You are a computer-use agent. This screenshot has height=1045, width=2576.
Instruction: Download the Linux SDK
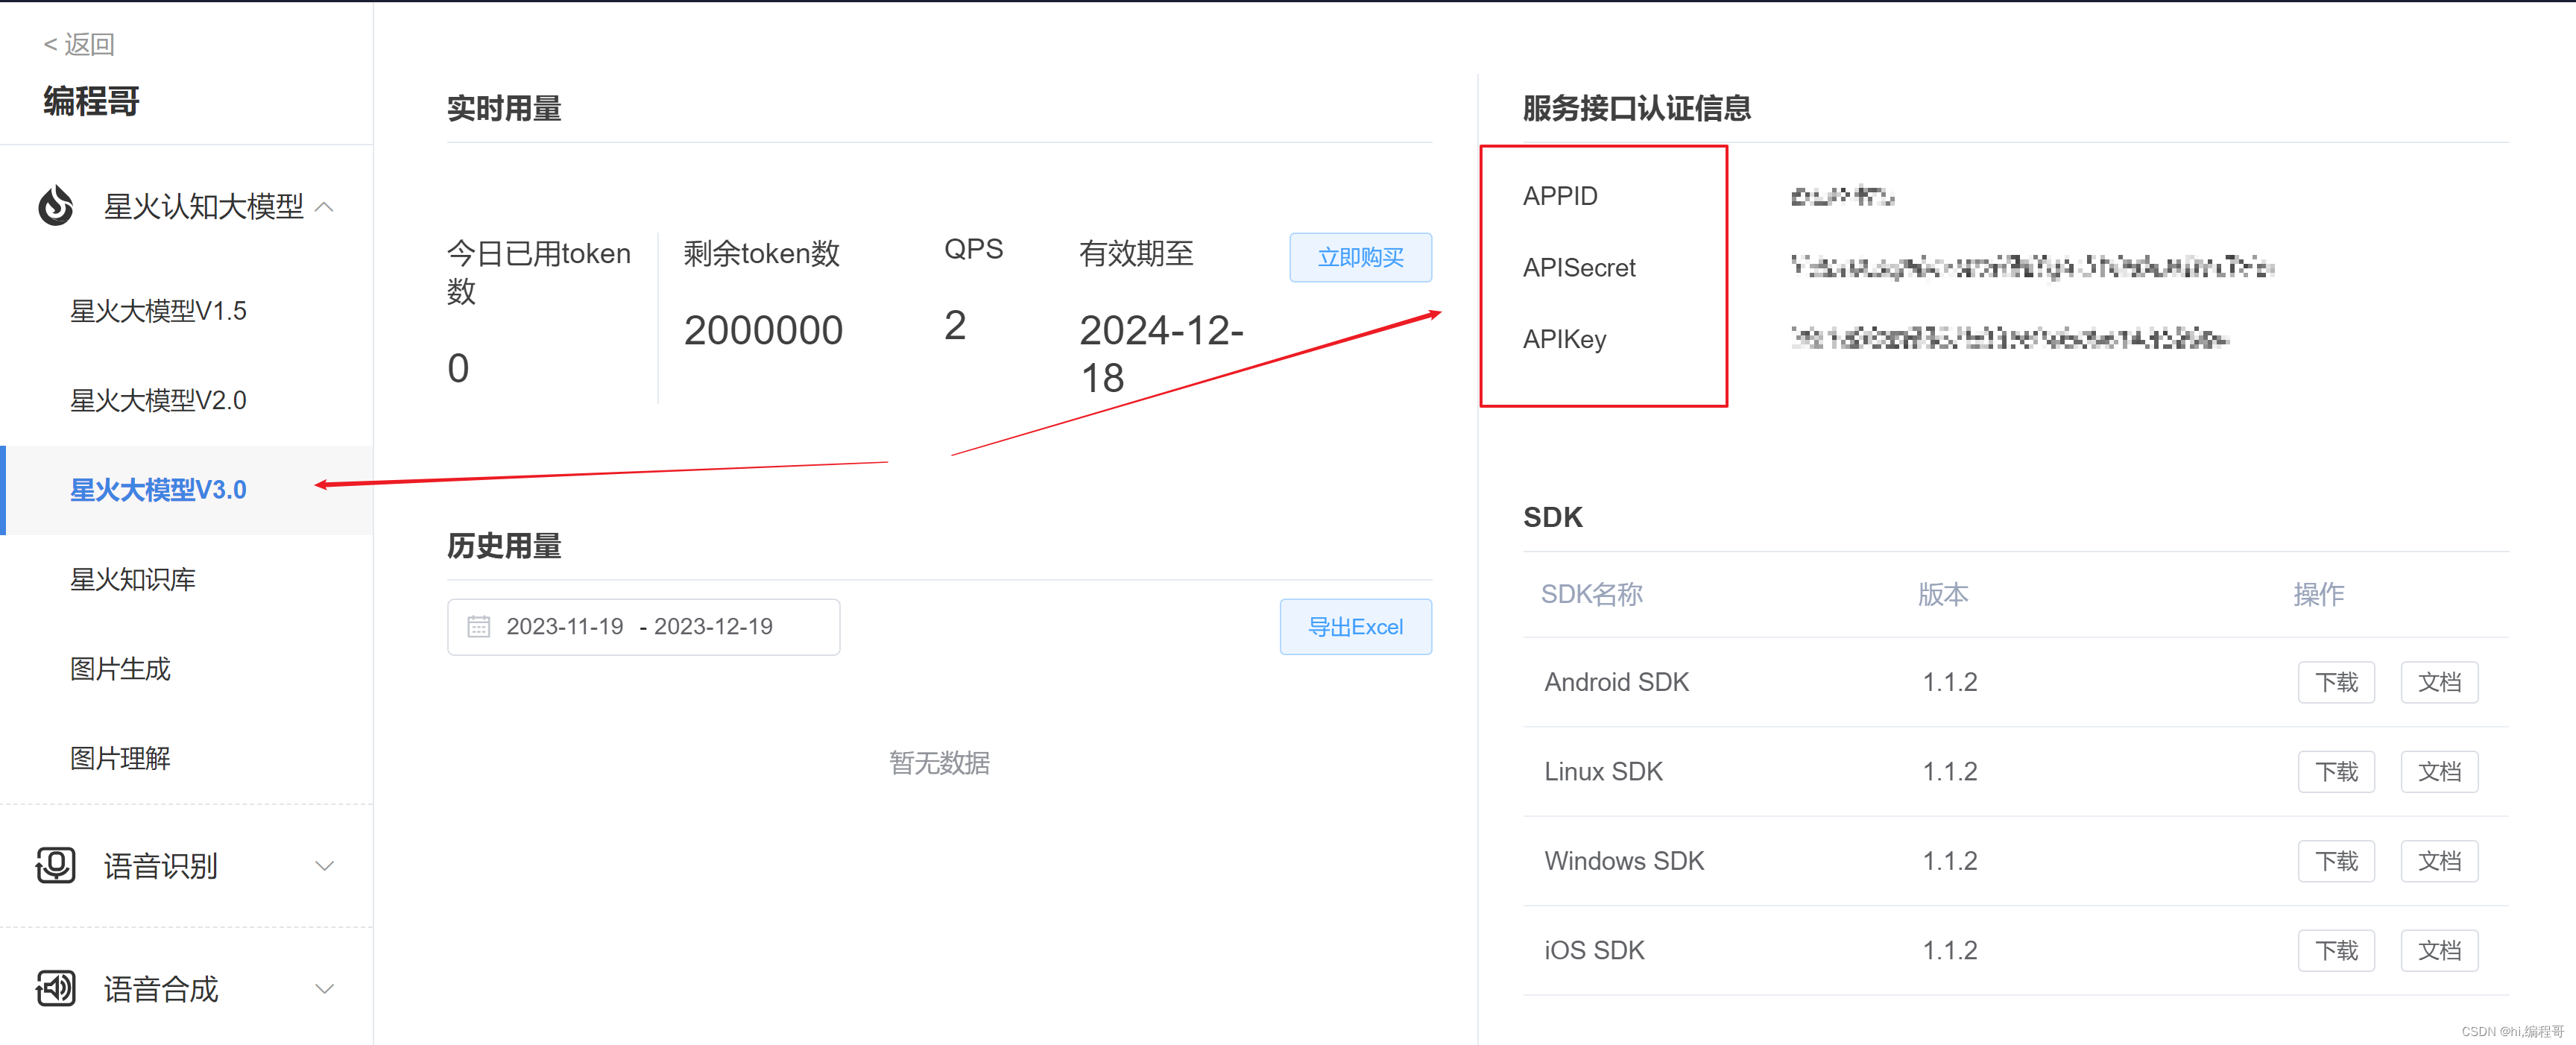2336,772
